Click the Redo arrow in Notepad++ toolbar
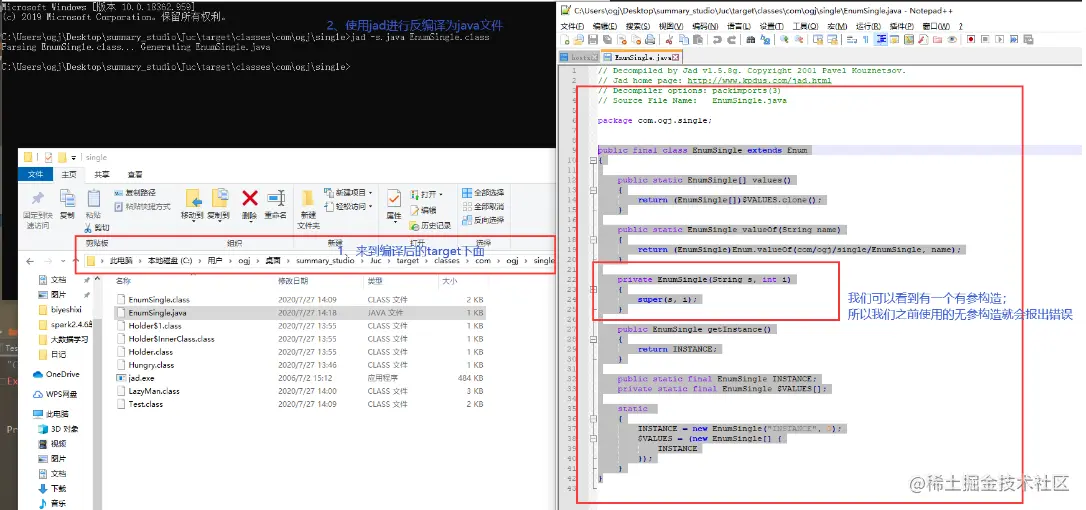This screenshot has width=1086, height=510. (731, 39)
